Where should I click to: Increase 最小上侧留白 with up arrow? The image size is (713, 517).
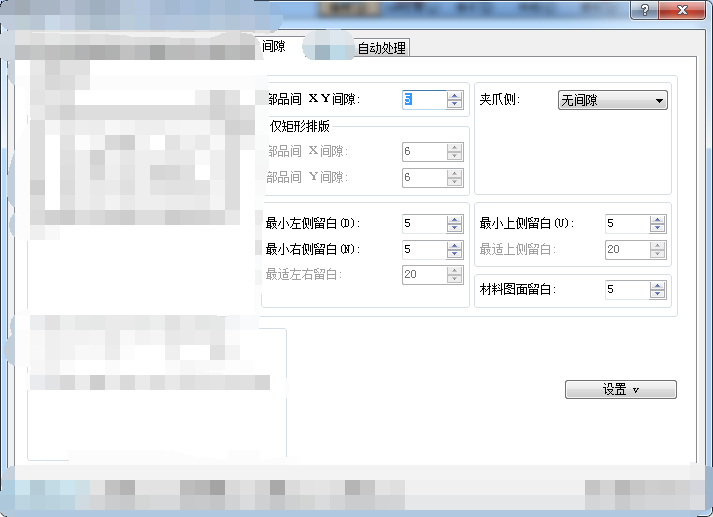658,220
